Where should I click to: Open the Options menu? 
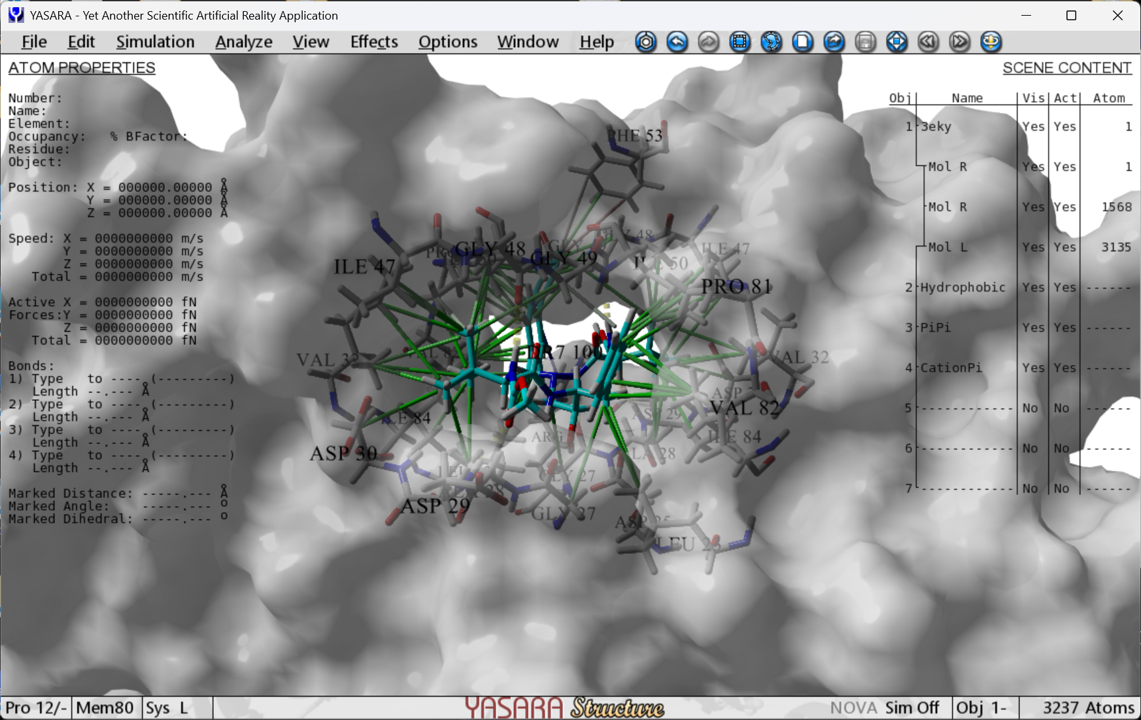[448, 41]
